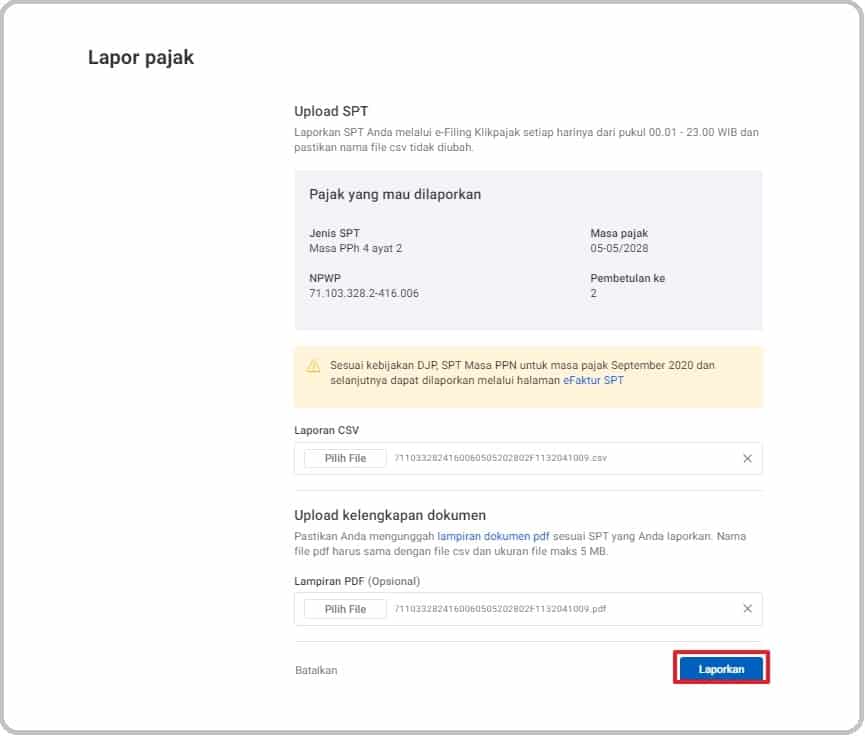The height and width of the screenshot is (736, 865).
Task: Click the uploaded .csv file name field
Action: click(500, 459)
